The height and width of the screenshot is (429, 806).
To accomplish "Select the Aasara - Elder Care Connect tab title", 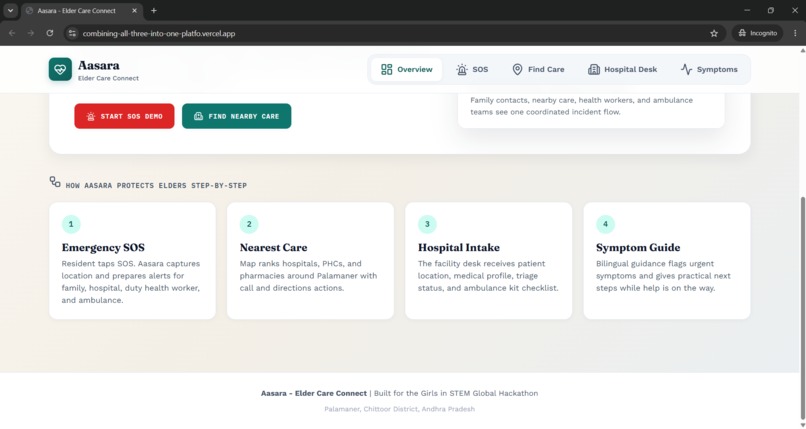I will 76,10.
